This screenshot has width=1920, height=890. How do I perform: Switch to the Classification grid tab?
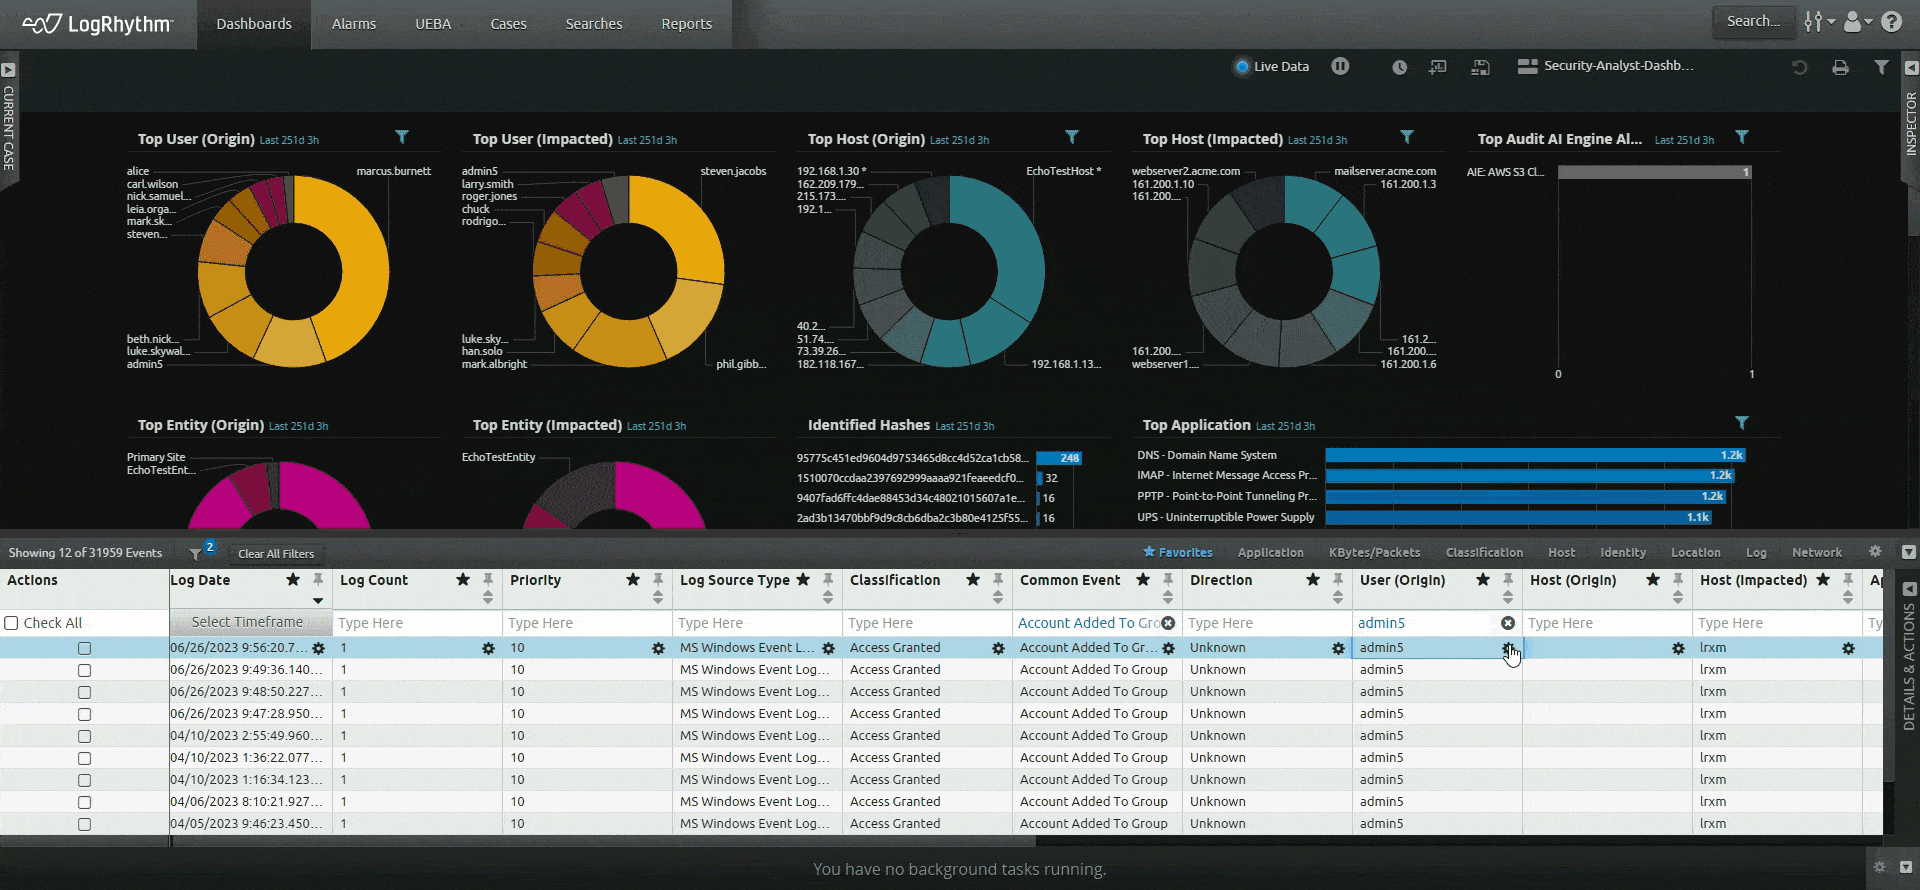1484,552
